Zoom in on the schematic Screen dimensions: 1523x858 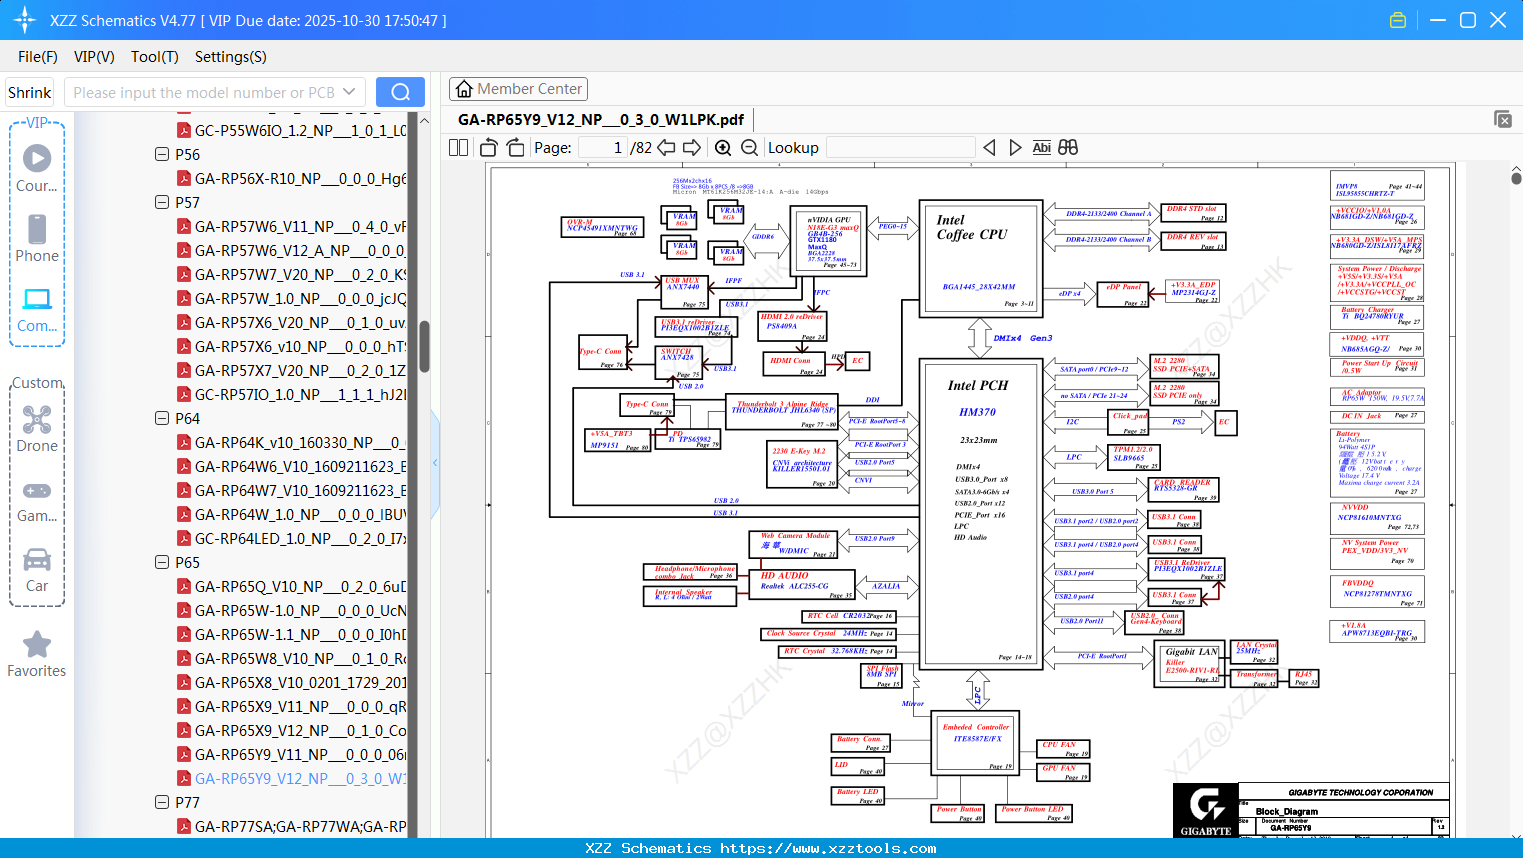pos(723,148)
